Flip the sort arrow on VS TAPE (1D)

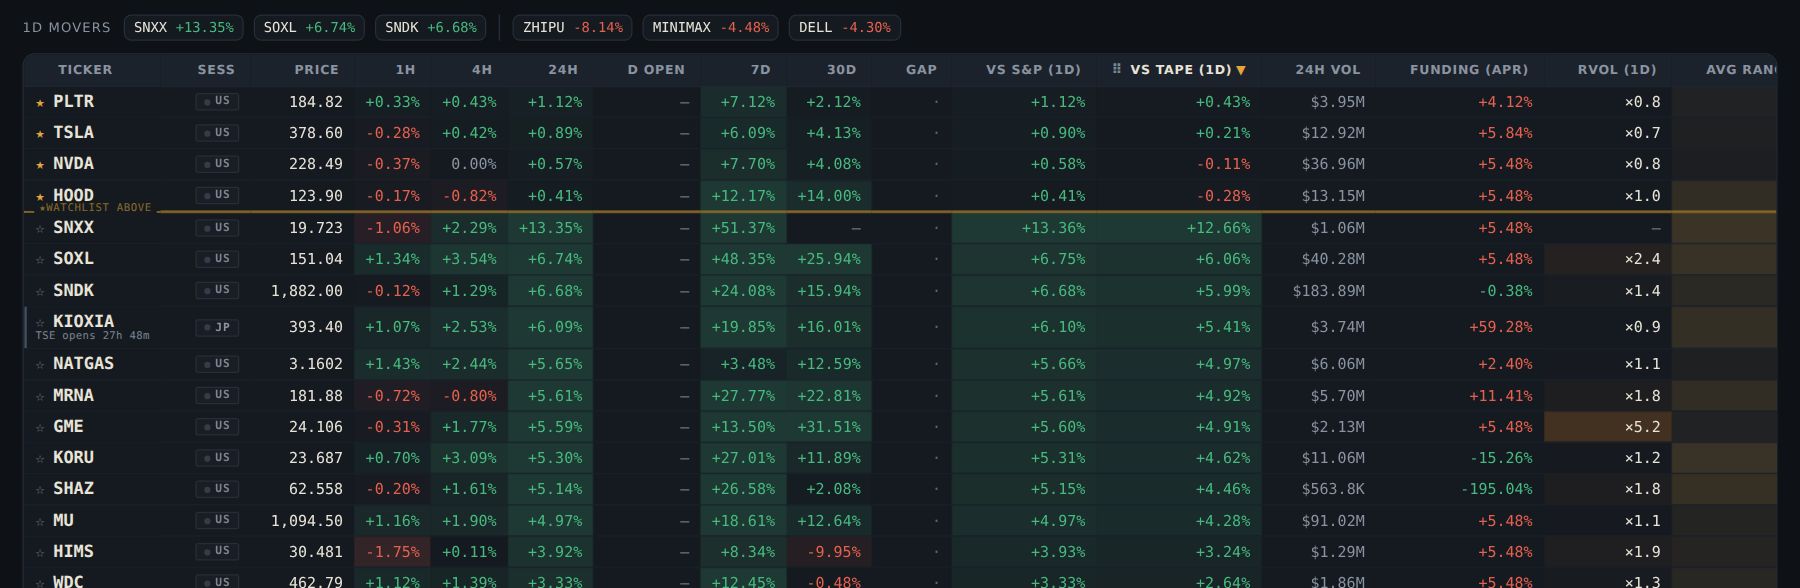[1241, 70]
